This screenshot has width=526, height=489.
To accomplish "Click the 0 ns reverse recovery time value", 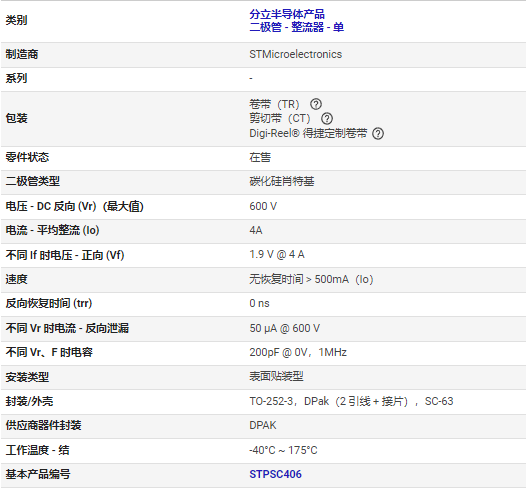I will point(259,303).
